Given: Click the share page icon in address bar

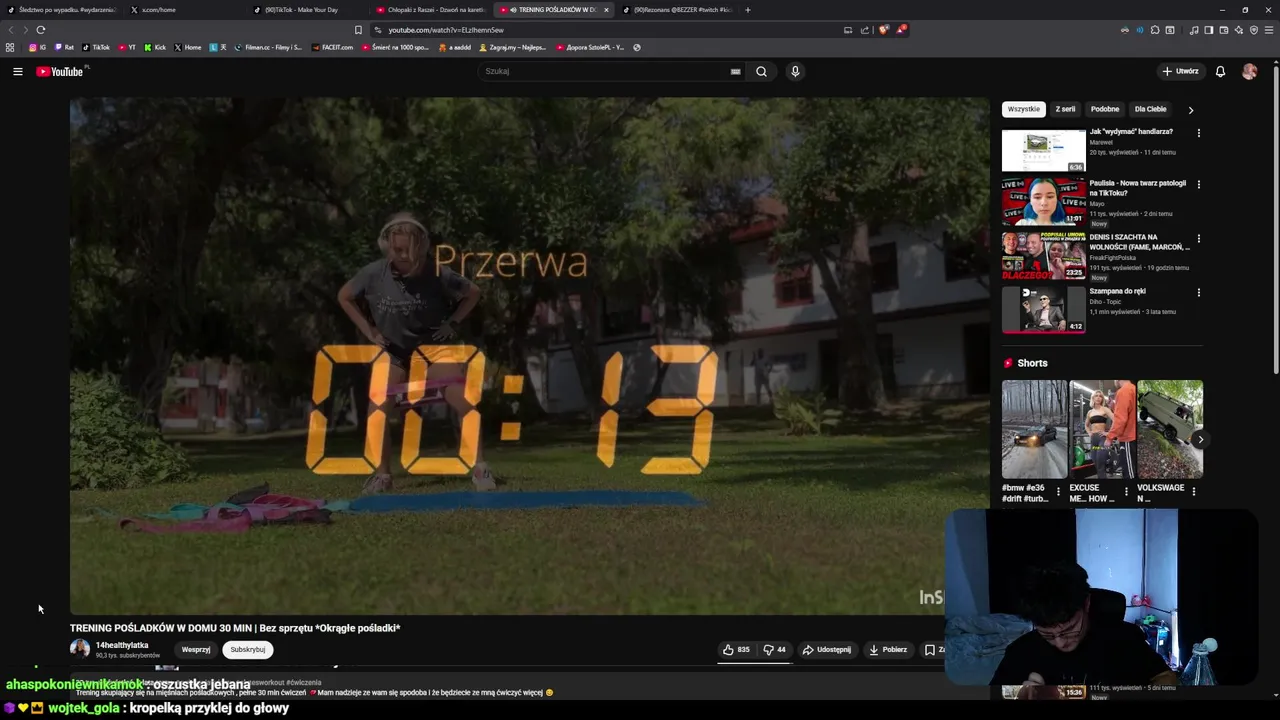Looking at the screenshot, I should [x=865, y=30].
